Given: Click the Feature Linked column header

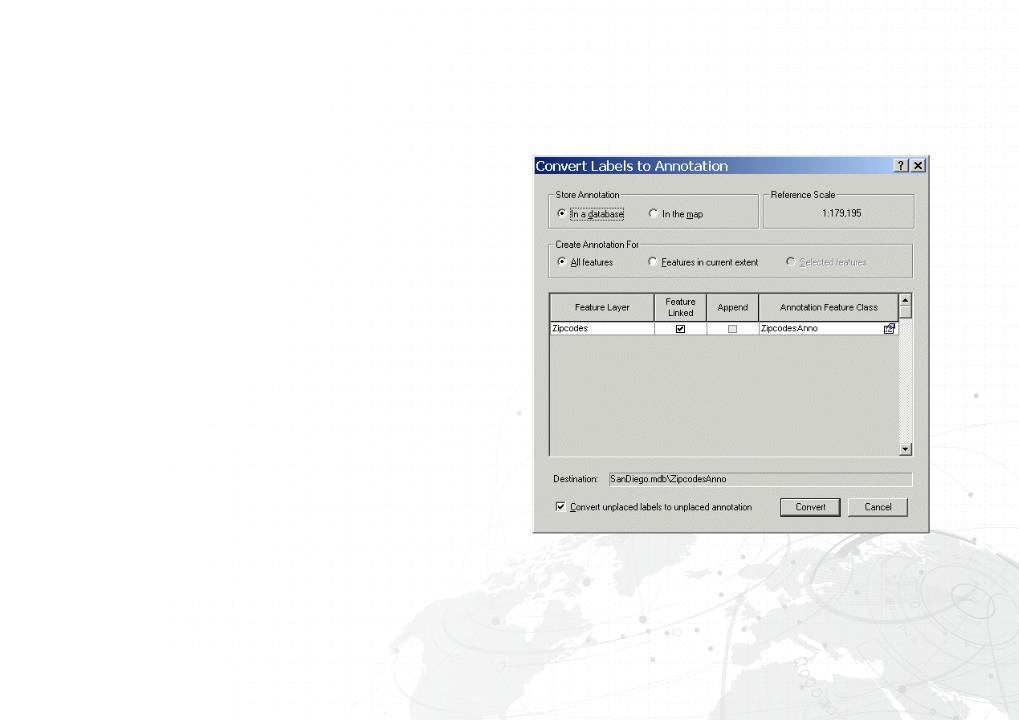Looking at the screenshot, I should 680,307.
